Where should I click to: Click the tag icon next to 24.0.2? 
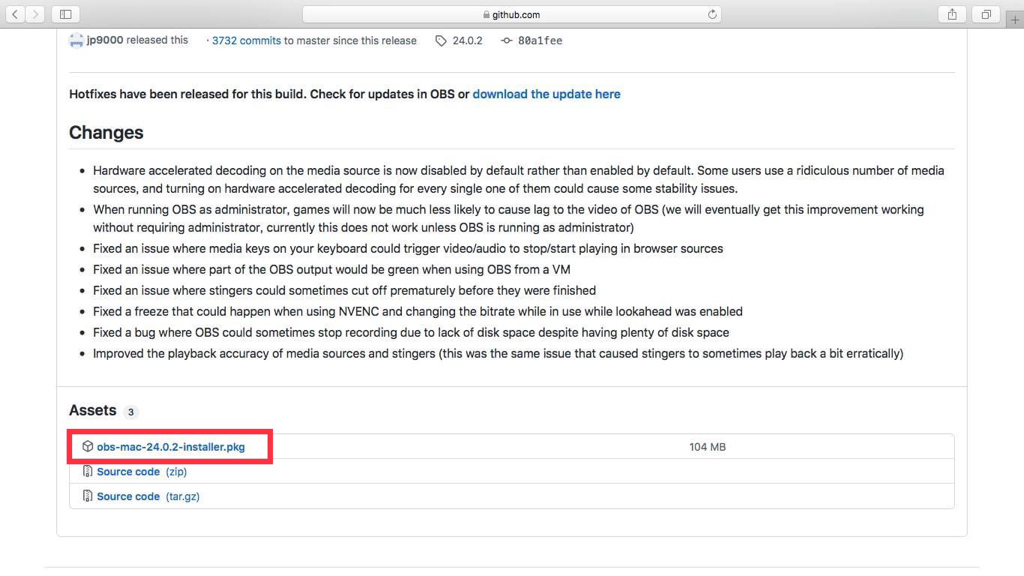pos(441,40)
